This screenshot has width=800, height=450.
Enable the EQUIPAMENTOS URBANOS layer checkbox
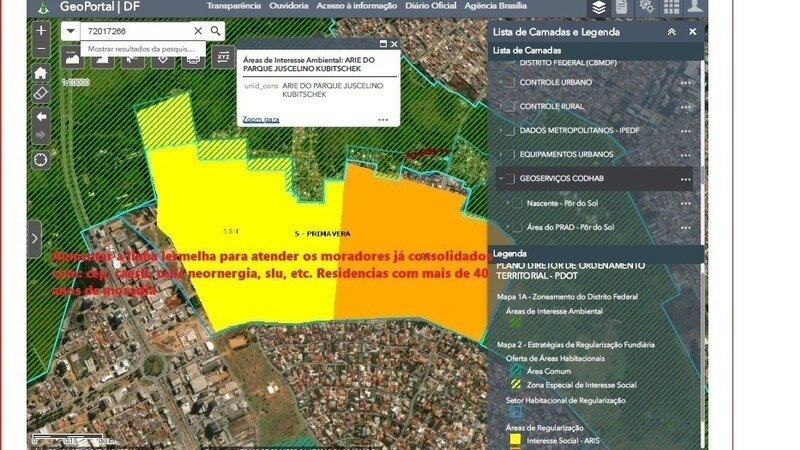pos(509,154)
